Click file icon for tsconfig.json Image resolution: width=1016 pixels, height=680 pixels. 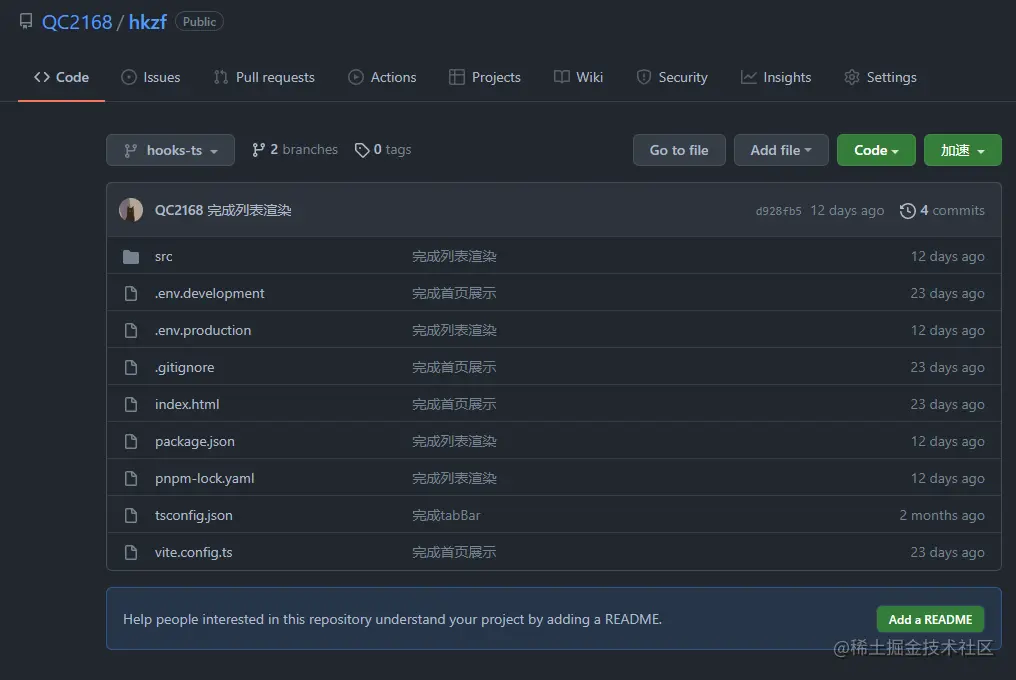(x=131, y=515)
